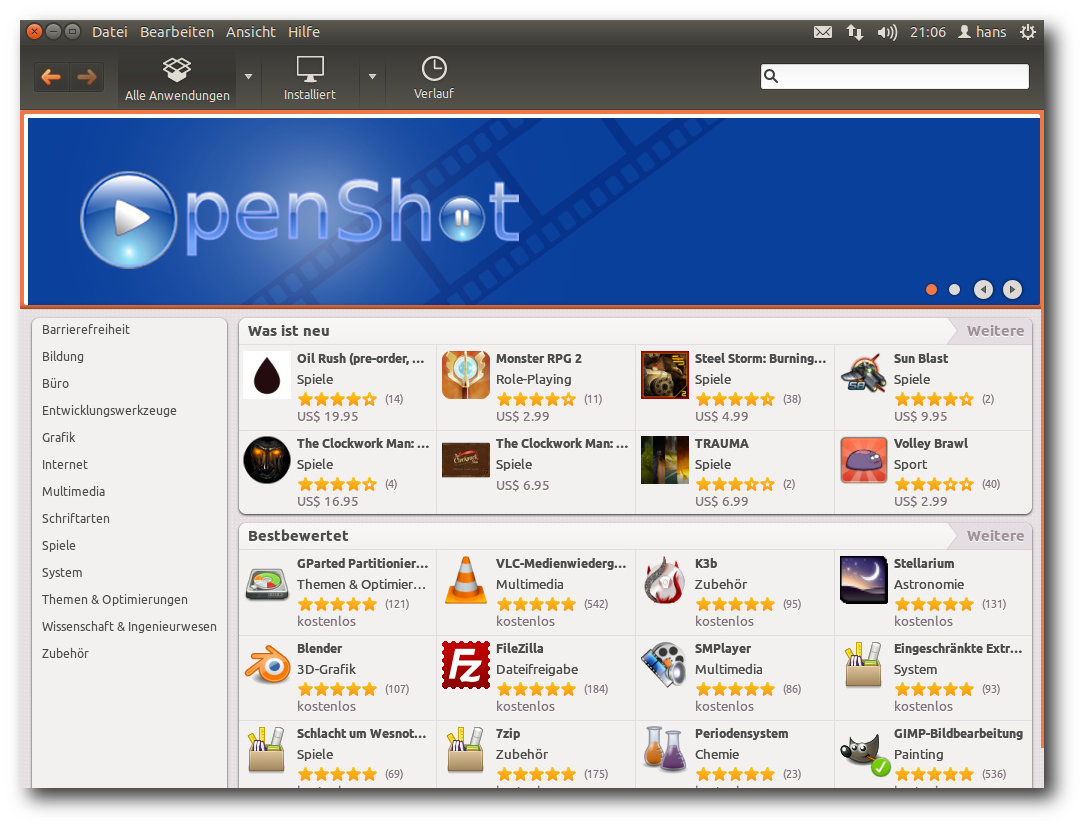Open Periodensystem flask icon
This screenshot has width=1084, height=828.
tap(664, 749)
